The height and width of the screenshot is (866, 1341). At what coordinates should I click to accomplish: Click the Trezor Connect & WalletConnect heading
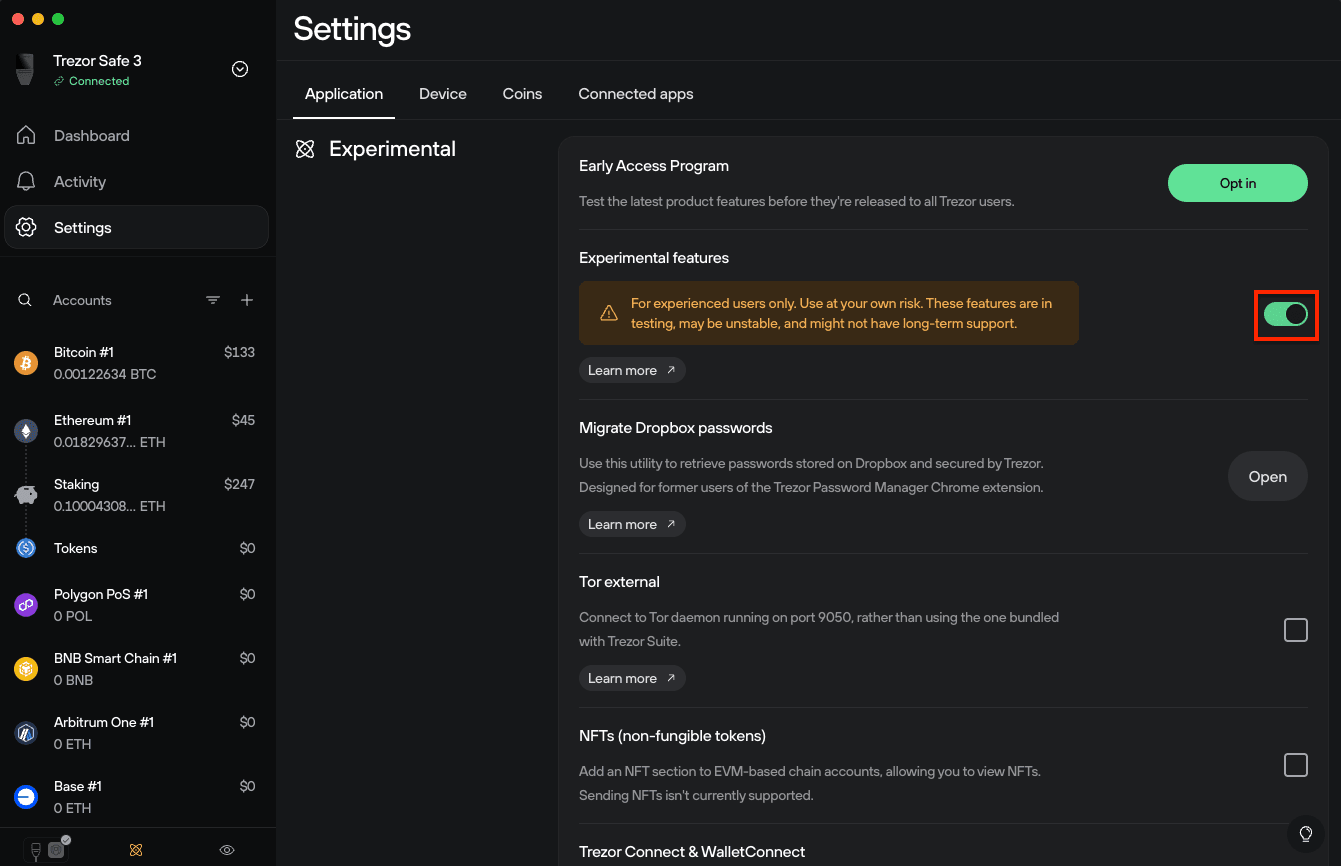692,852
